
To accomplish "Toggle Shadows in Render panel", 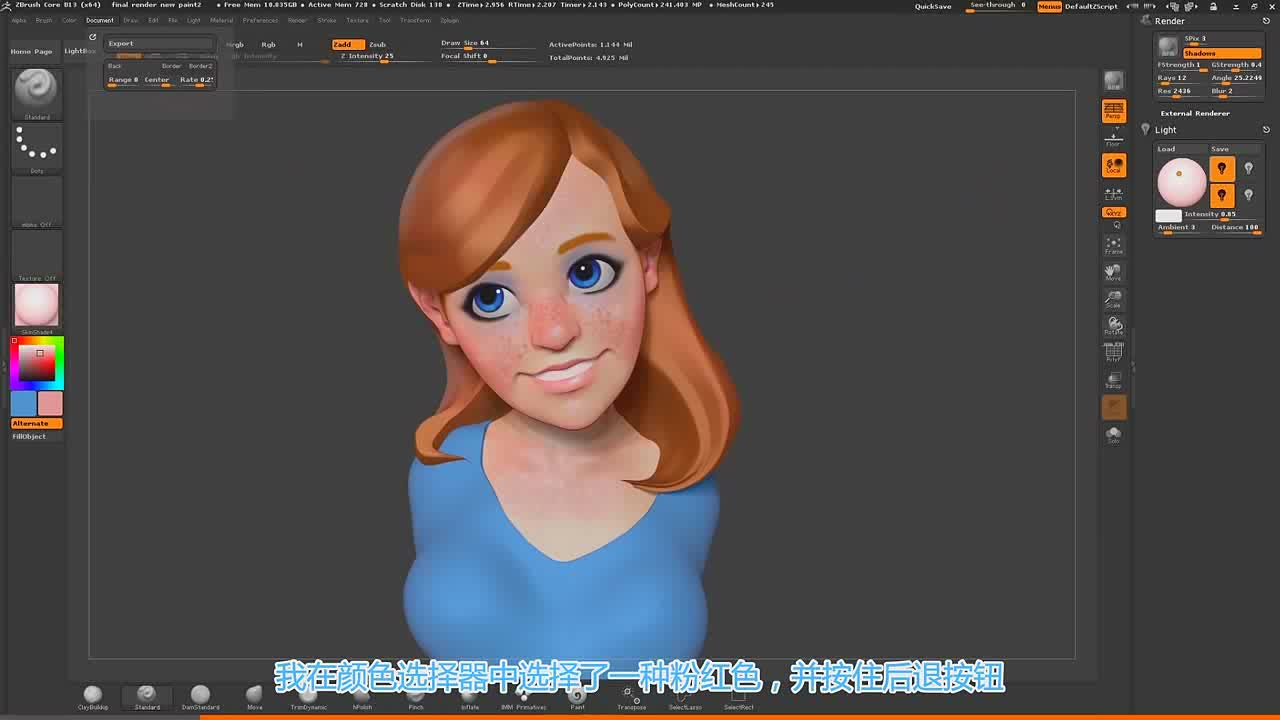I will (x=1221, y=53).
